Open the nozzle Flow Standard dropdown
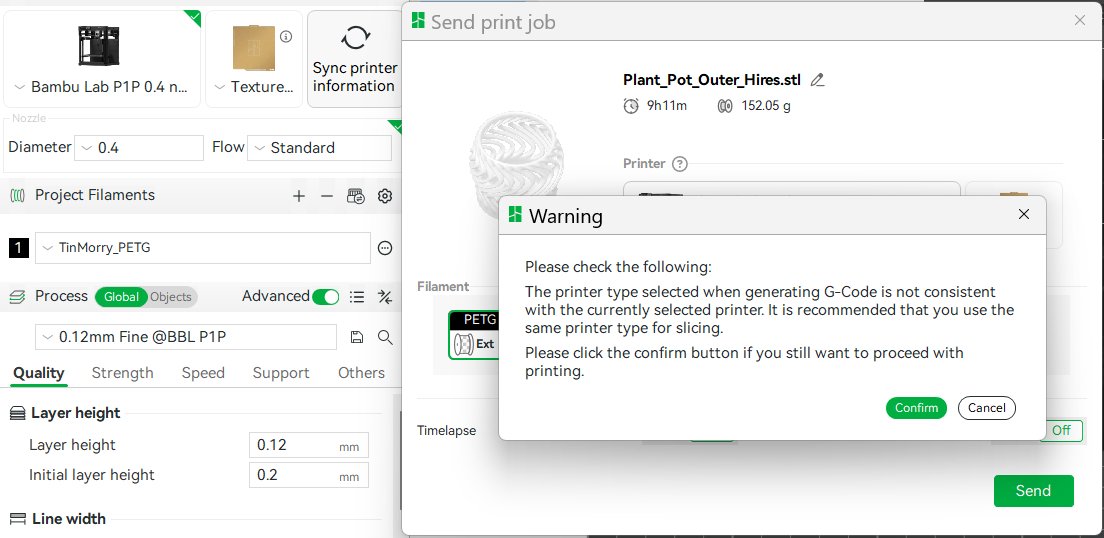Image resolution: width=1104 pixels, height=538 pixels. (x=319, y=148)
